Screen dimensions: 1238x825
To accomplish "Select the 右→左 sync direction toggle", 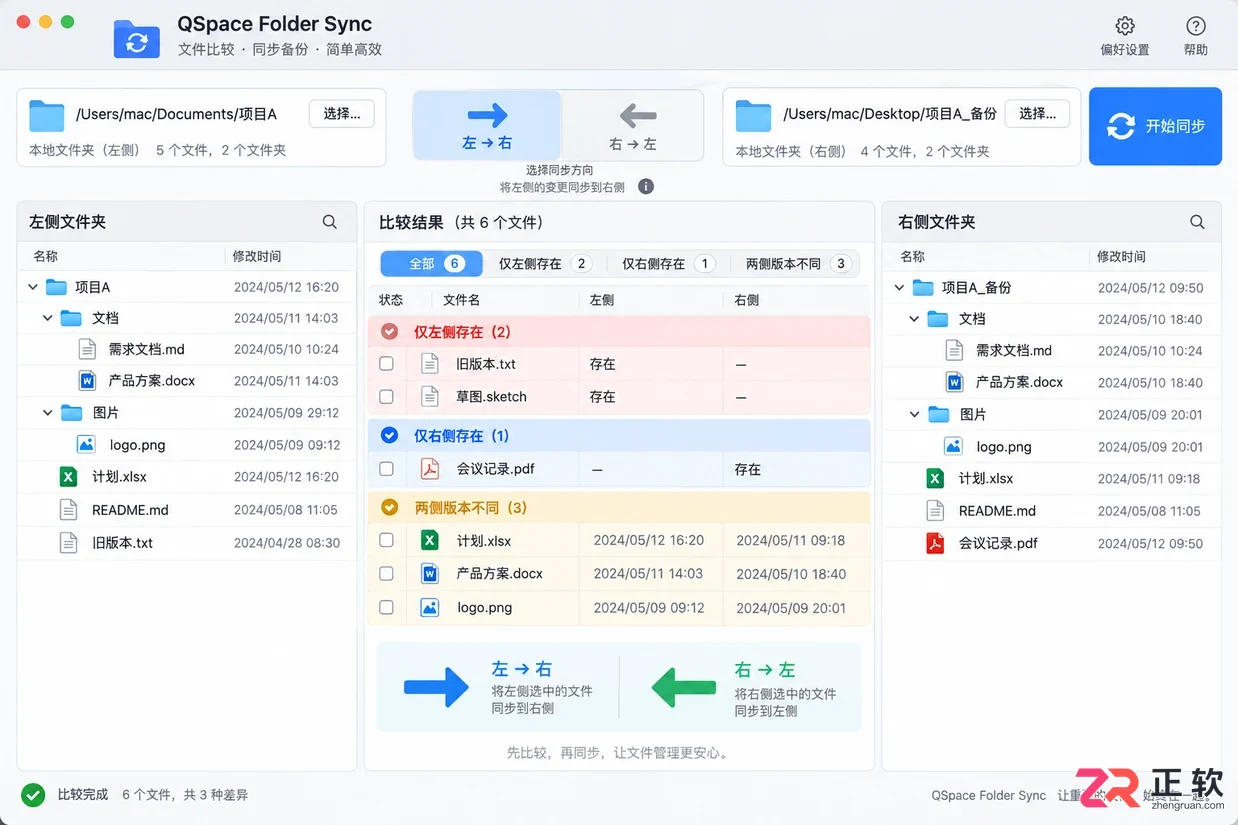I will point(633,126).
